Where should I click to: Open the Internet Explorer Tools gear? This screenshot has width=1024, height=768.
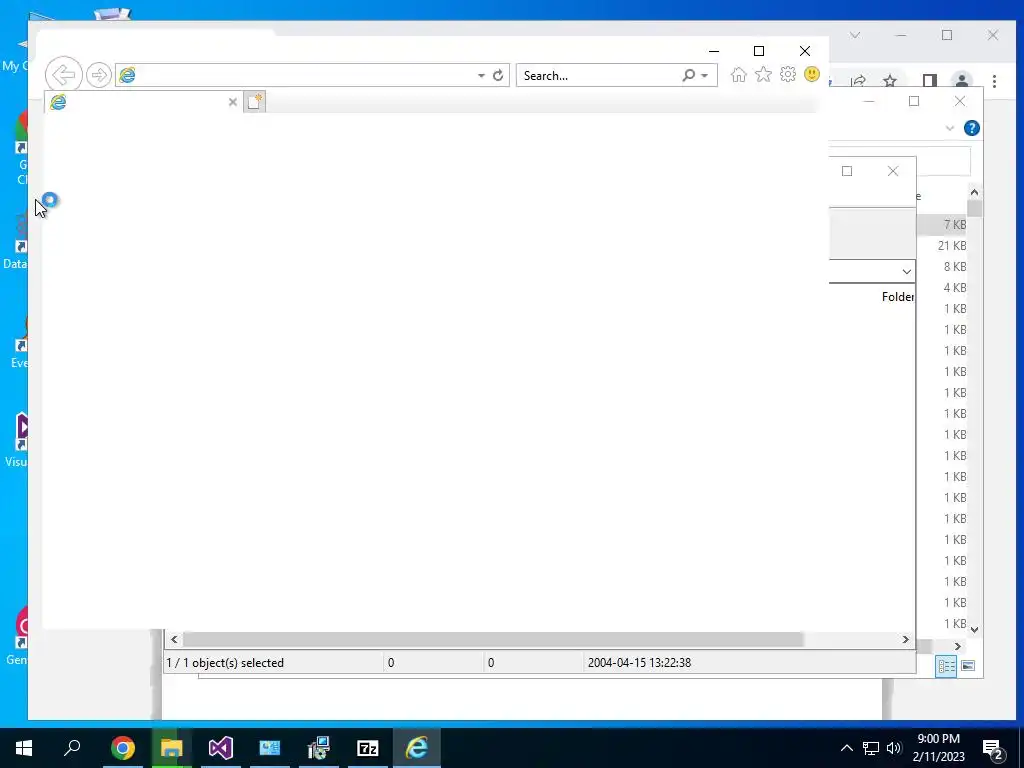click(x=788, y=74)
